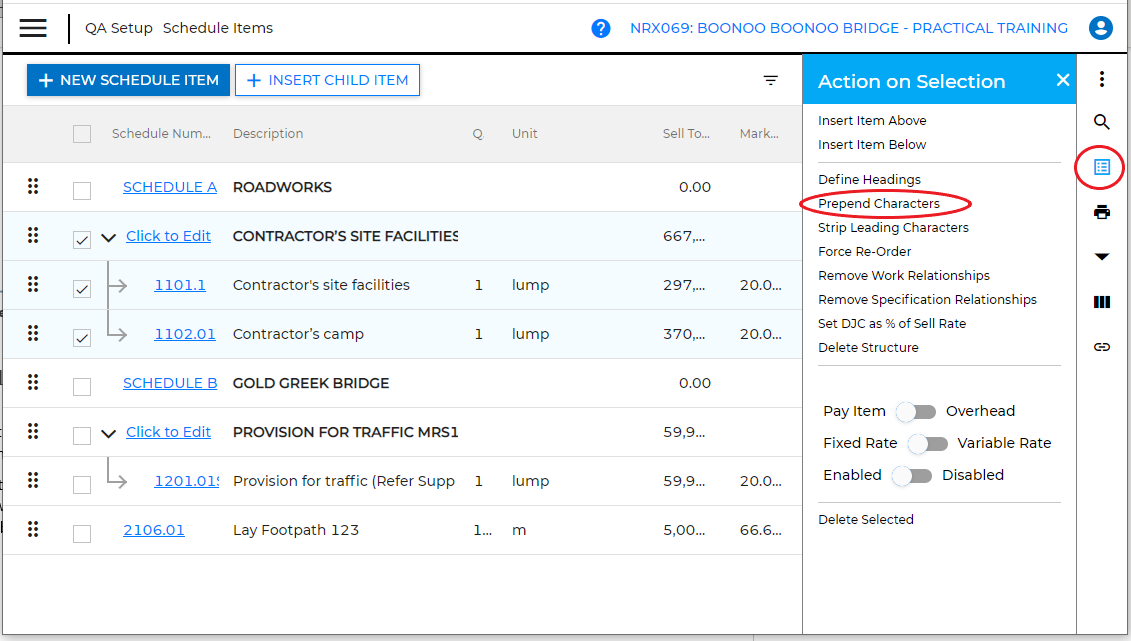This screenshot has width=1131, height=641.
Task: Sort by the Description column header
Action: tap(268, 133)
